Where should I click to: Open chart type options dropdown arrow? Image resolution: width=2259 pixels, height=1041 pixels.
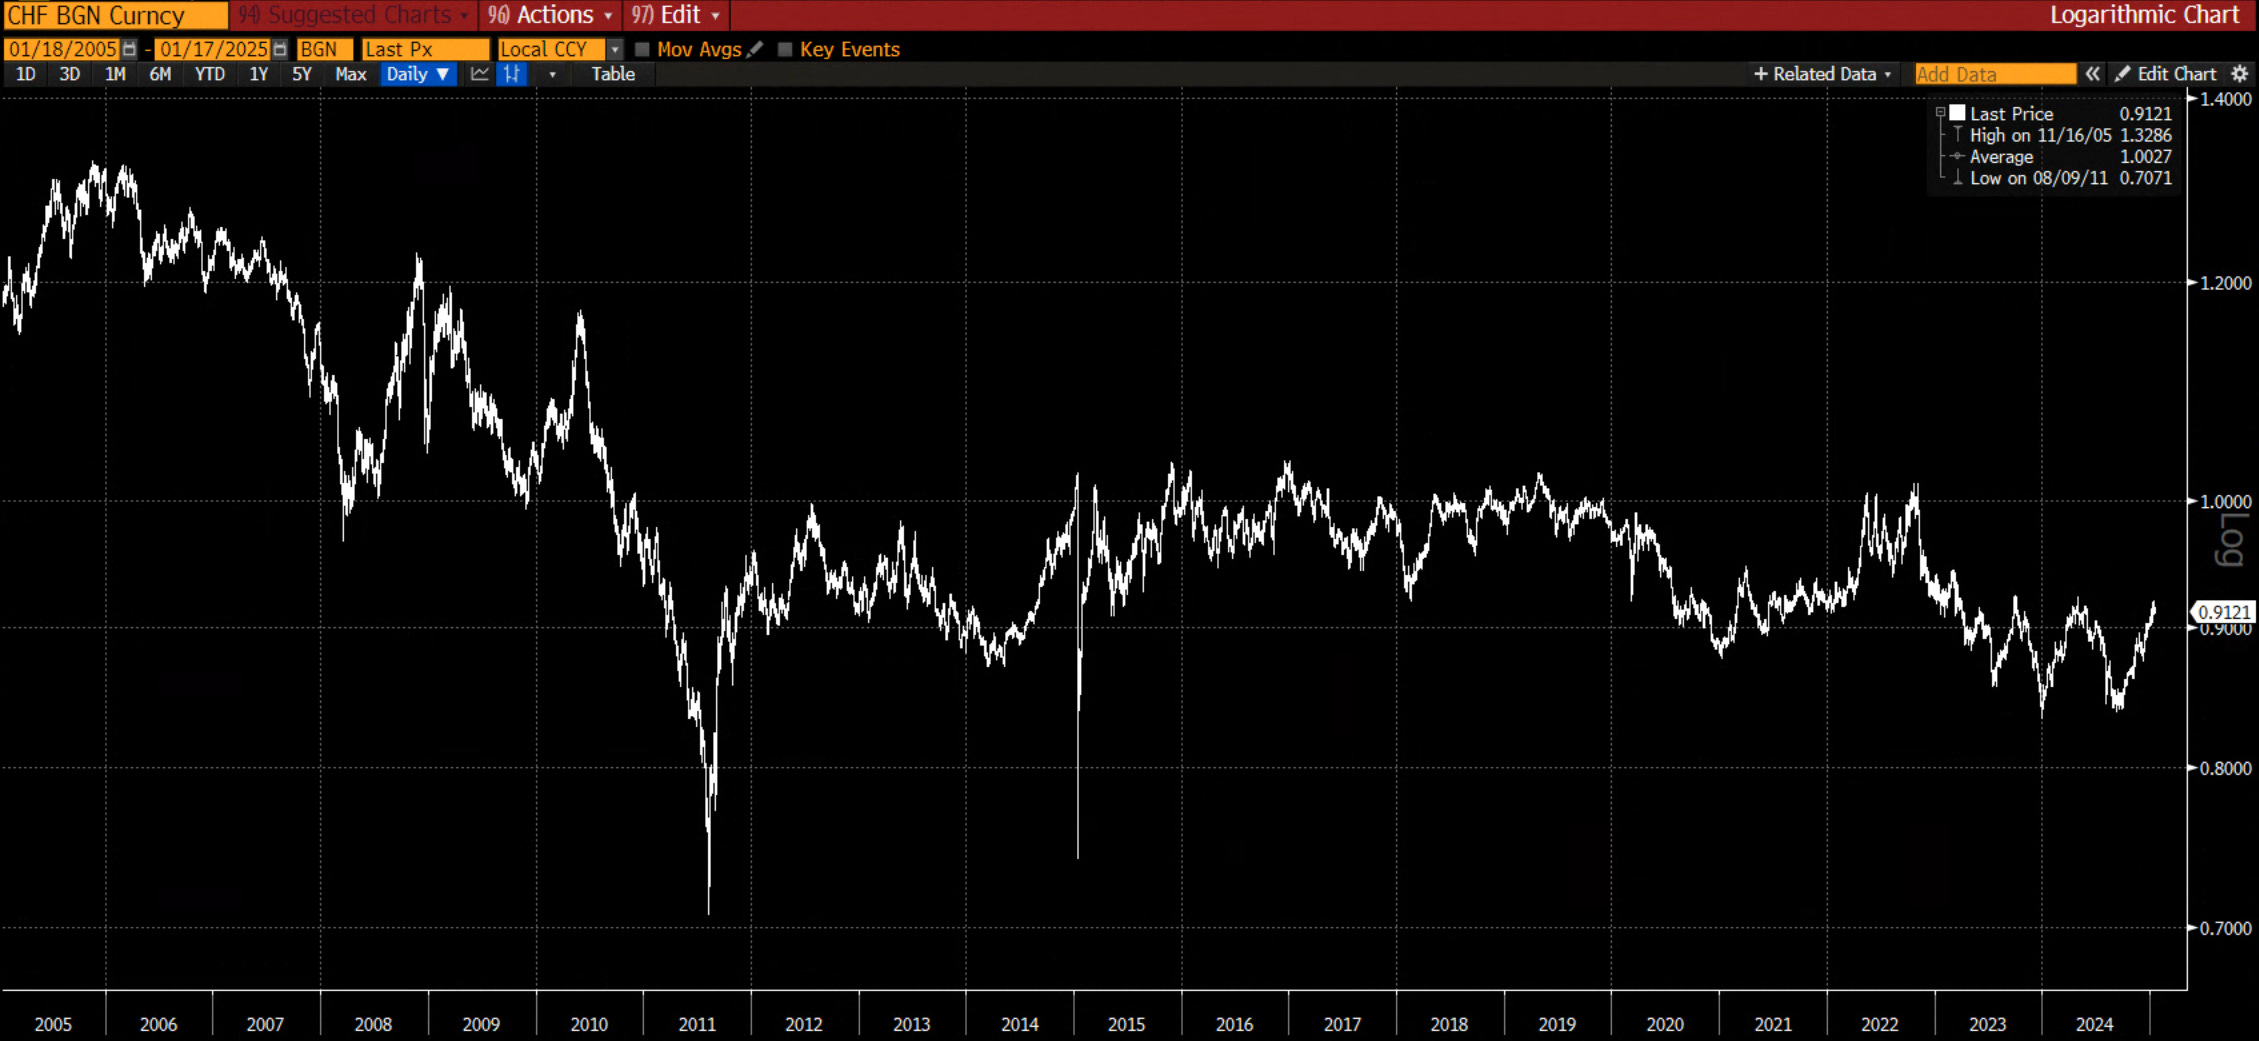click(x=552, y=74)
